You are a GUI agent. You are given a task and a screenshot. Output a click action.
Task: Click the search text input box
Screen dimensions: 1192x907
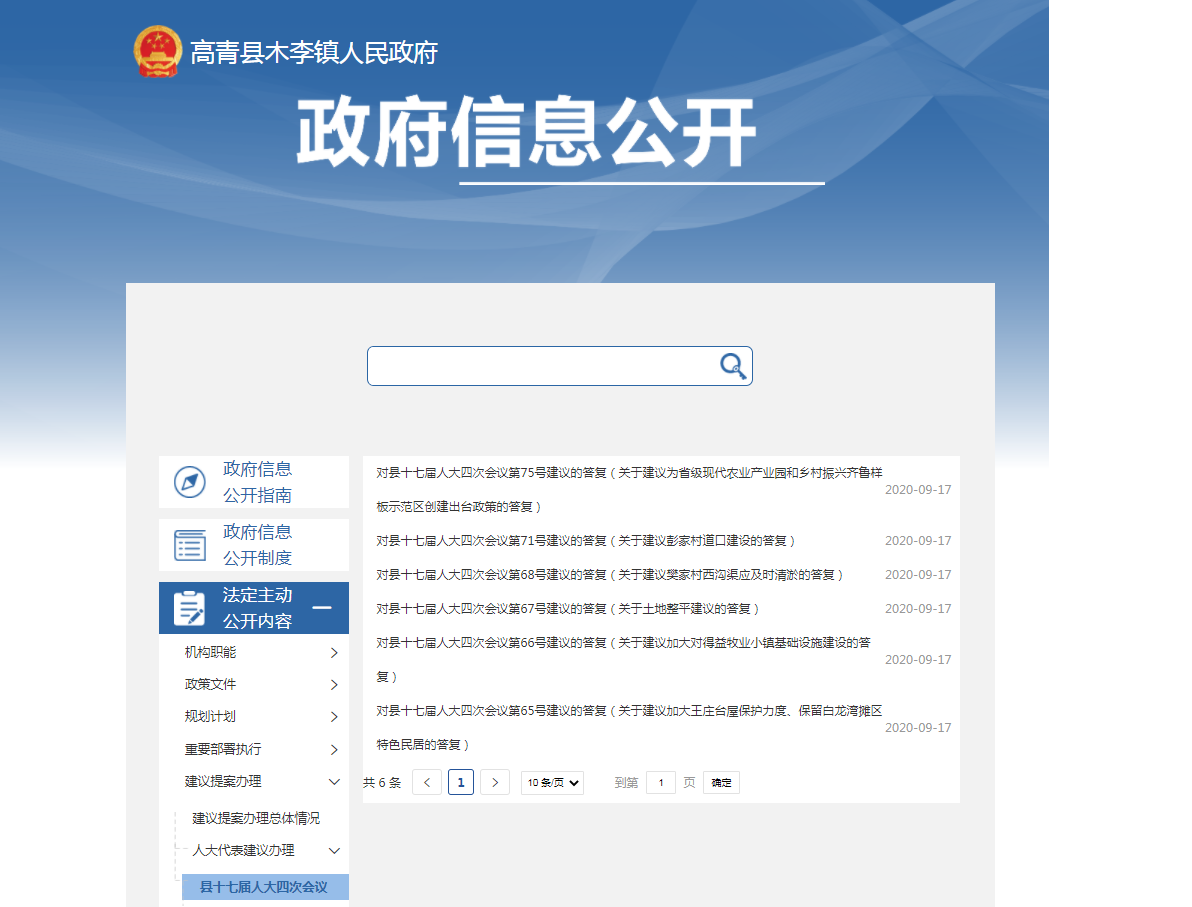pyautogui.click(x=540, y=366)
